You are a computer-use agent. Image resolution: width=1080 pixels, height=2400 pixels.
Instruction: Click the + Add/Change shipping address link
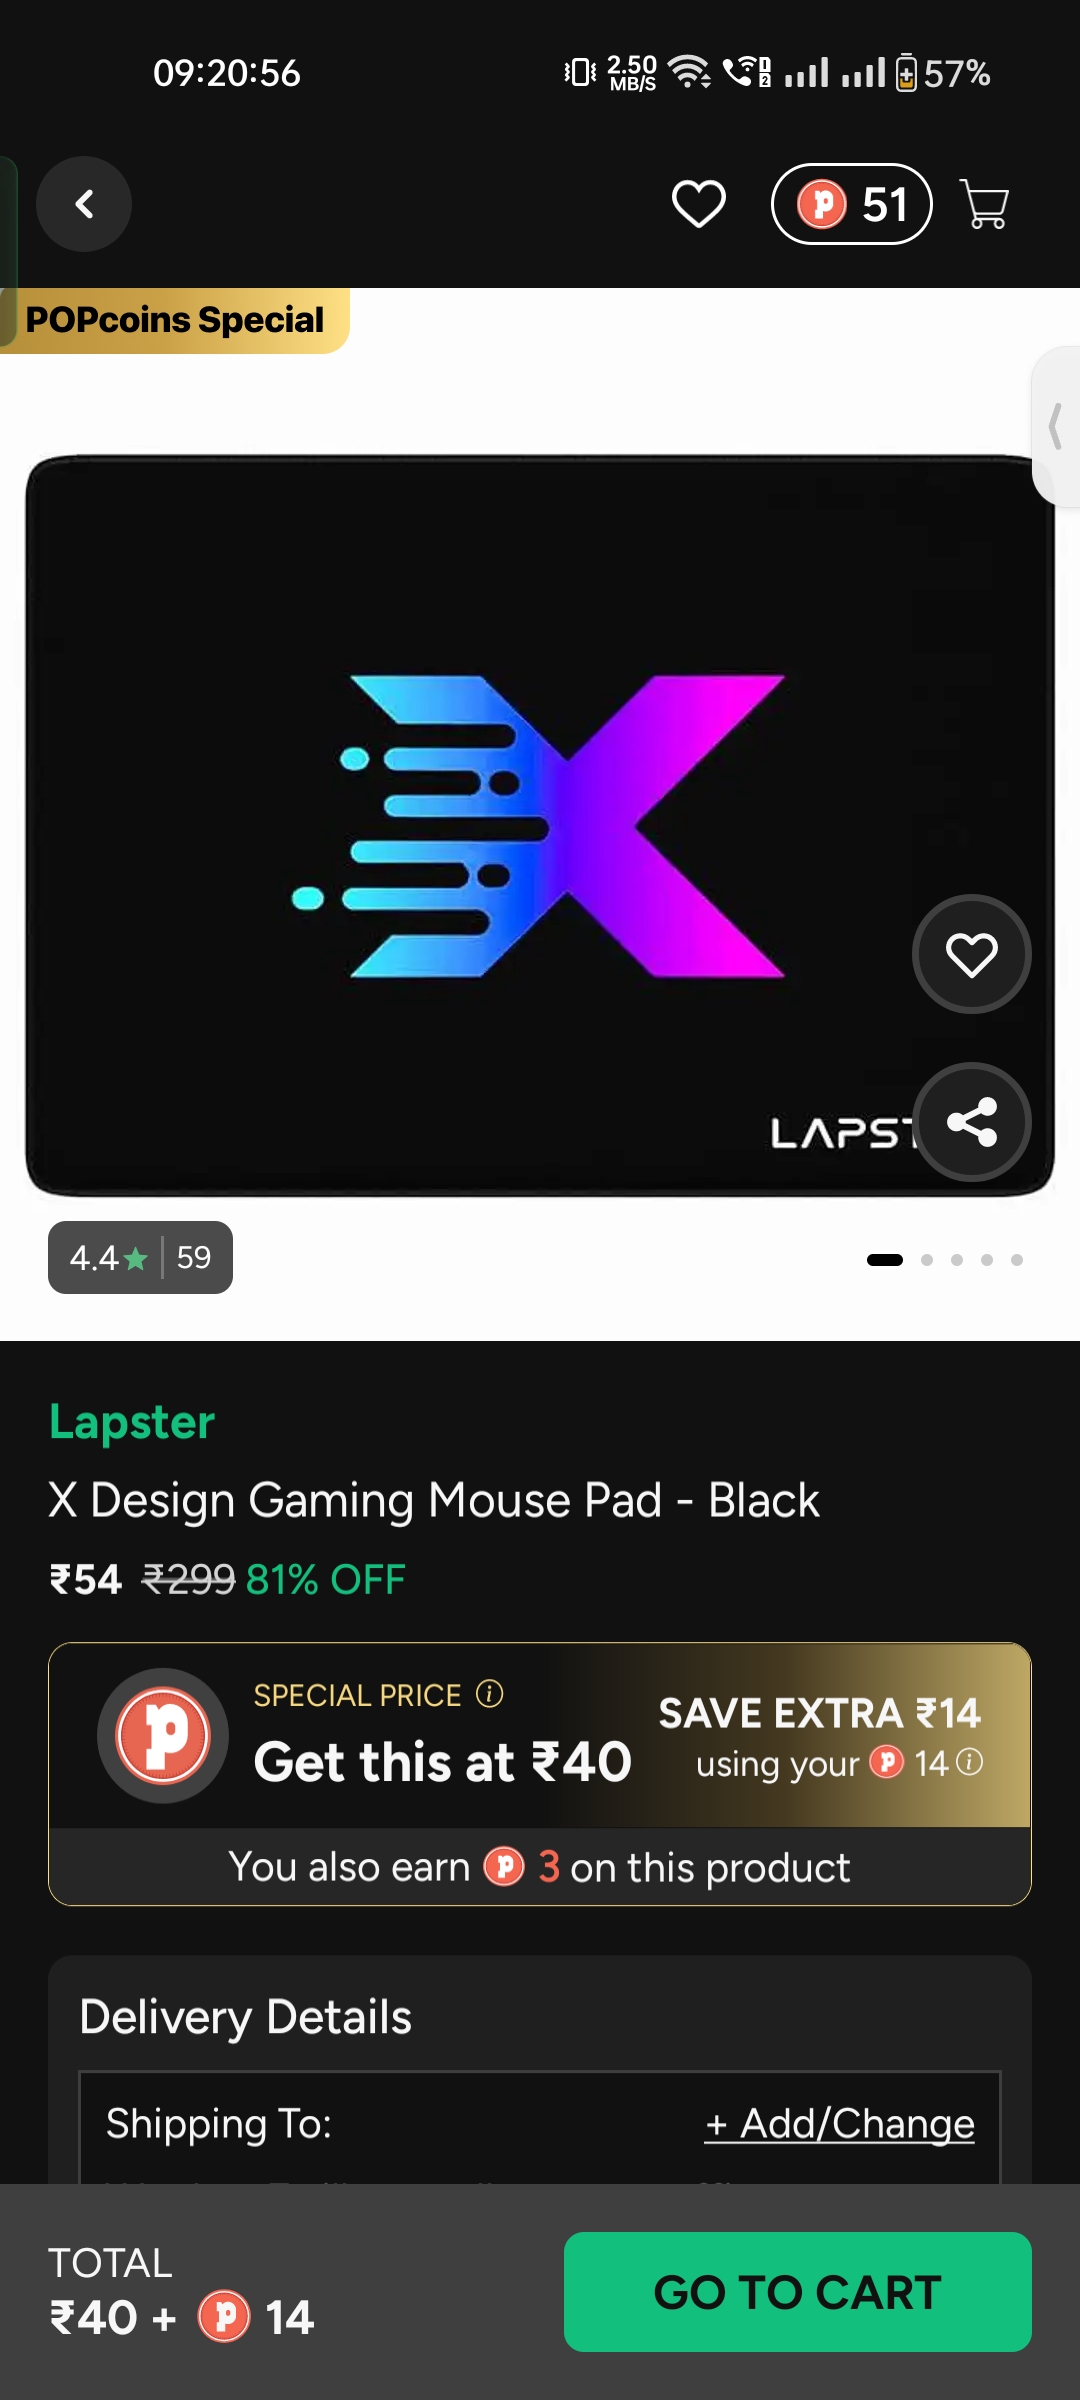pyautogui.click(x=839, y=2124)
